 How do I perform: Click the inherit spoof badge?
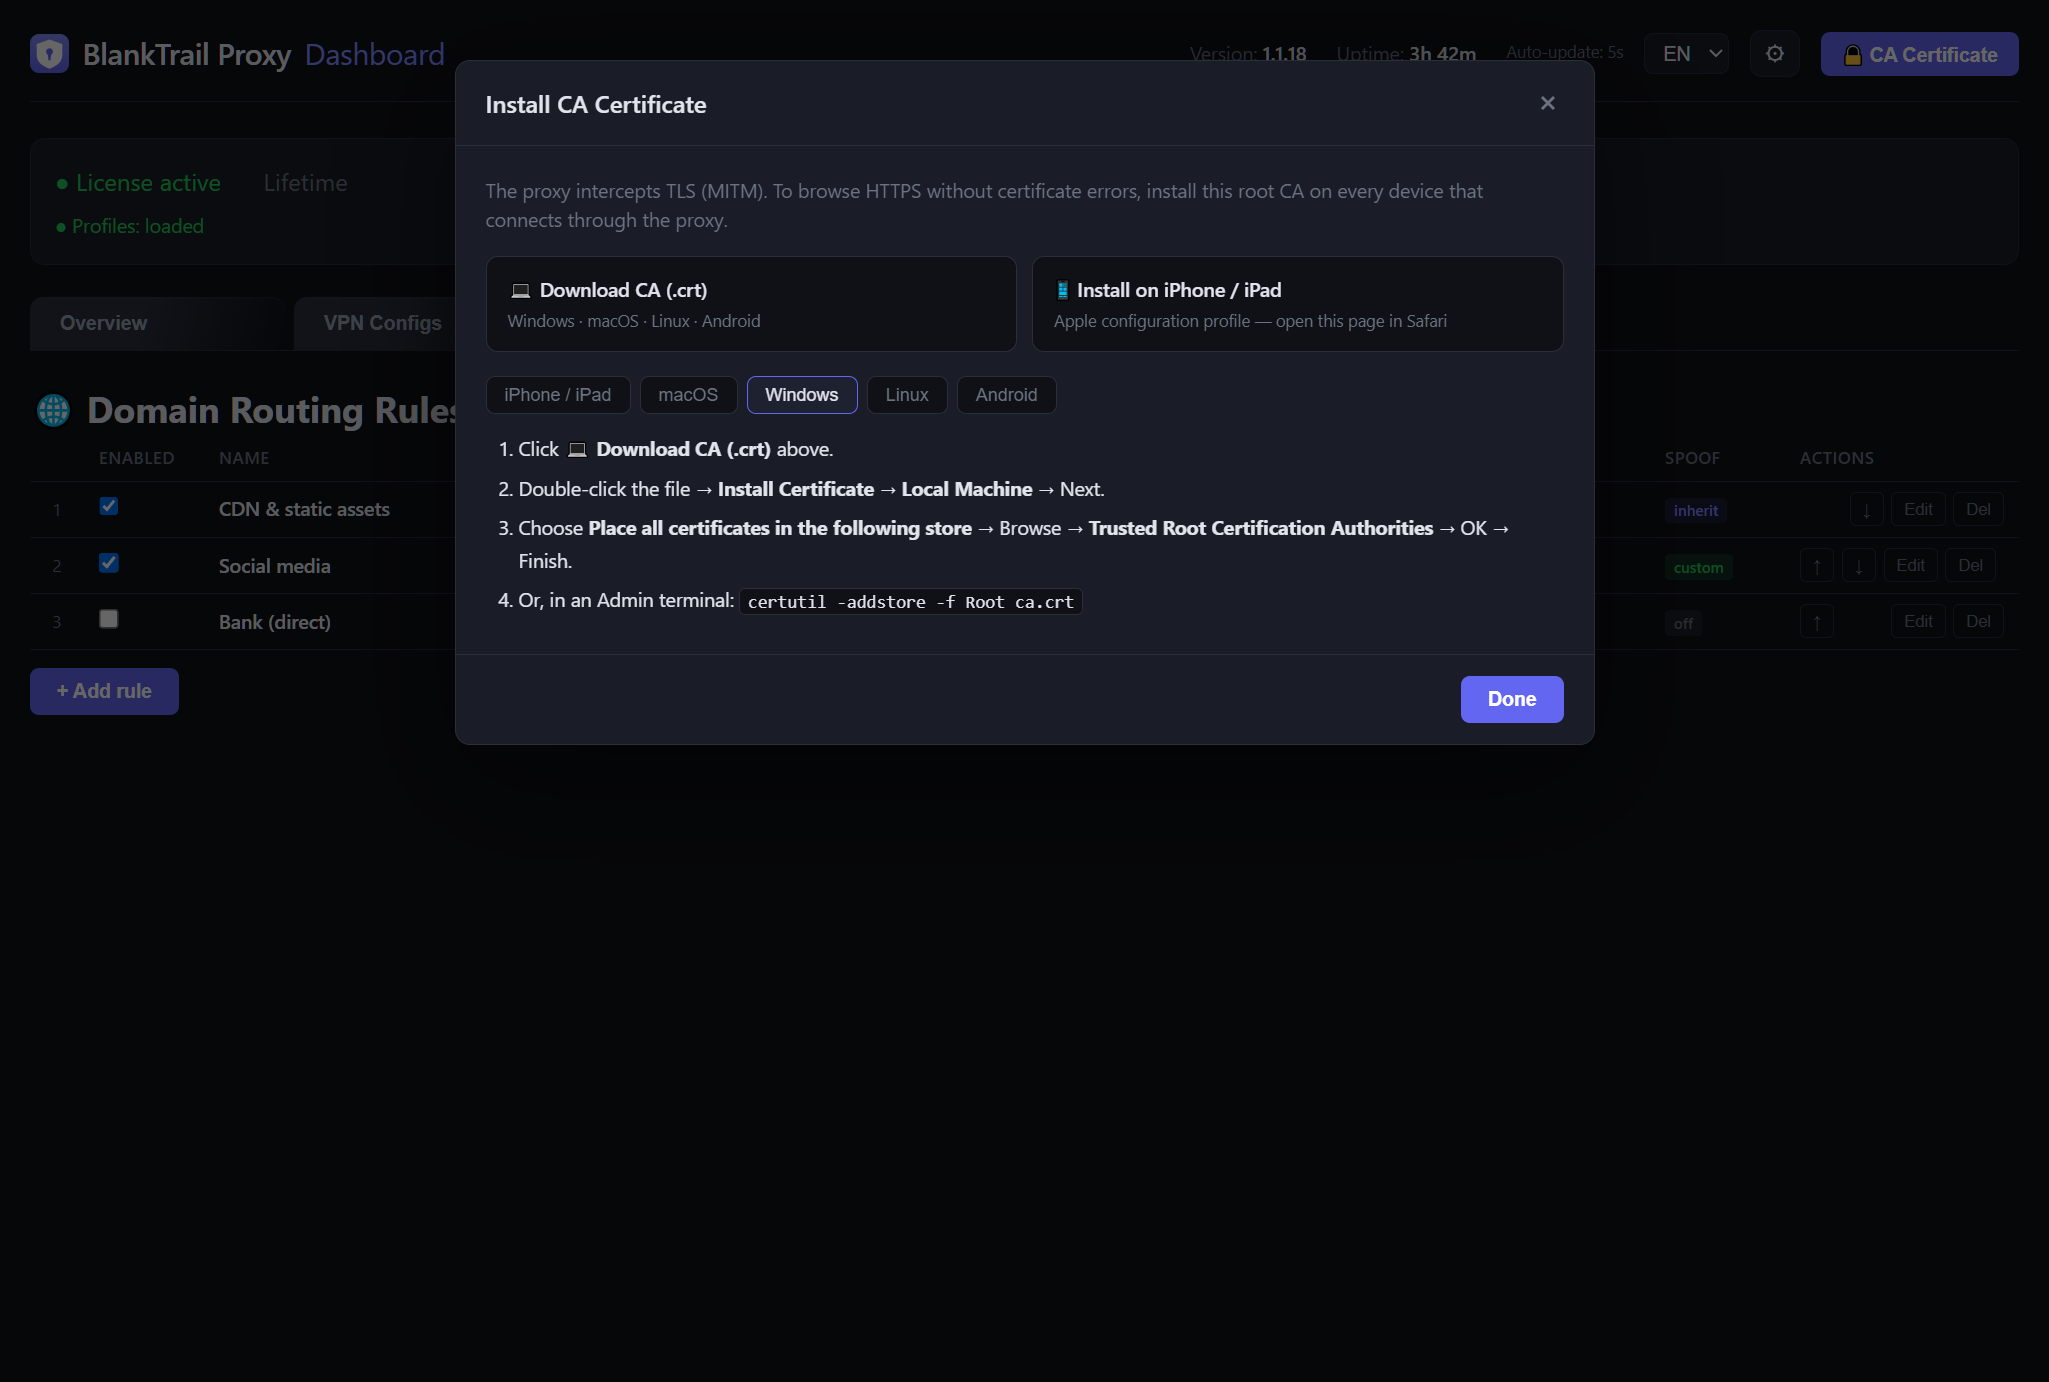pos(1696,510)
